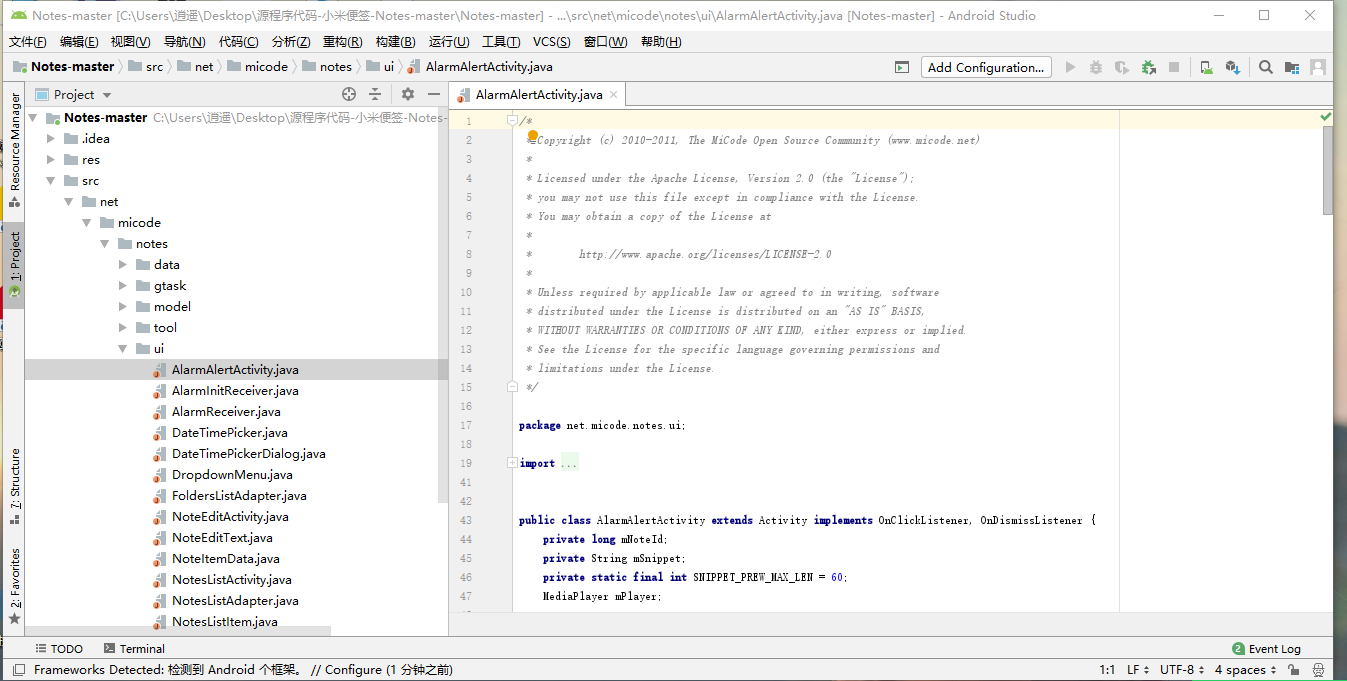Screen dimensions: 1347x681
Task: Click the Project tree horizontal scrollbar
Action: pos(178,631)
